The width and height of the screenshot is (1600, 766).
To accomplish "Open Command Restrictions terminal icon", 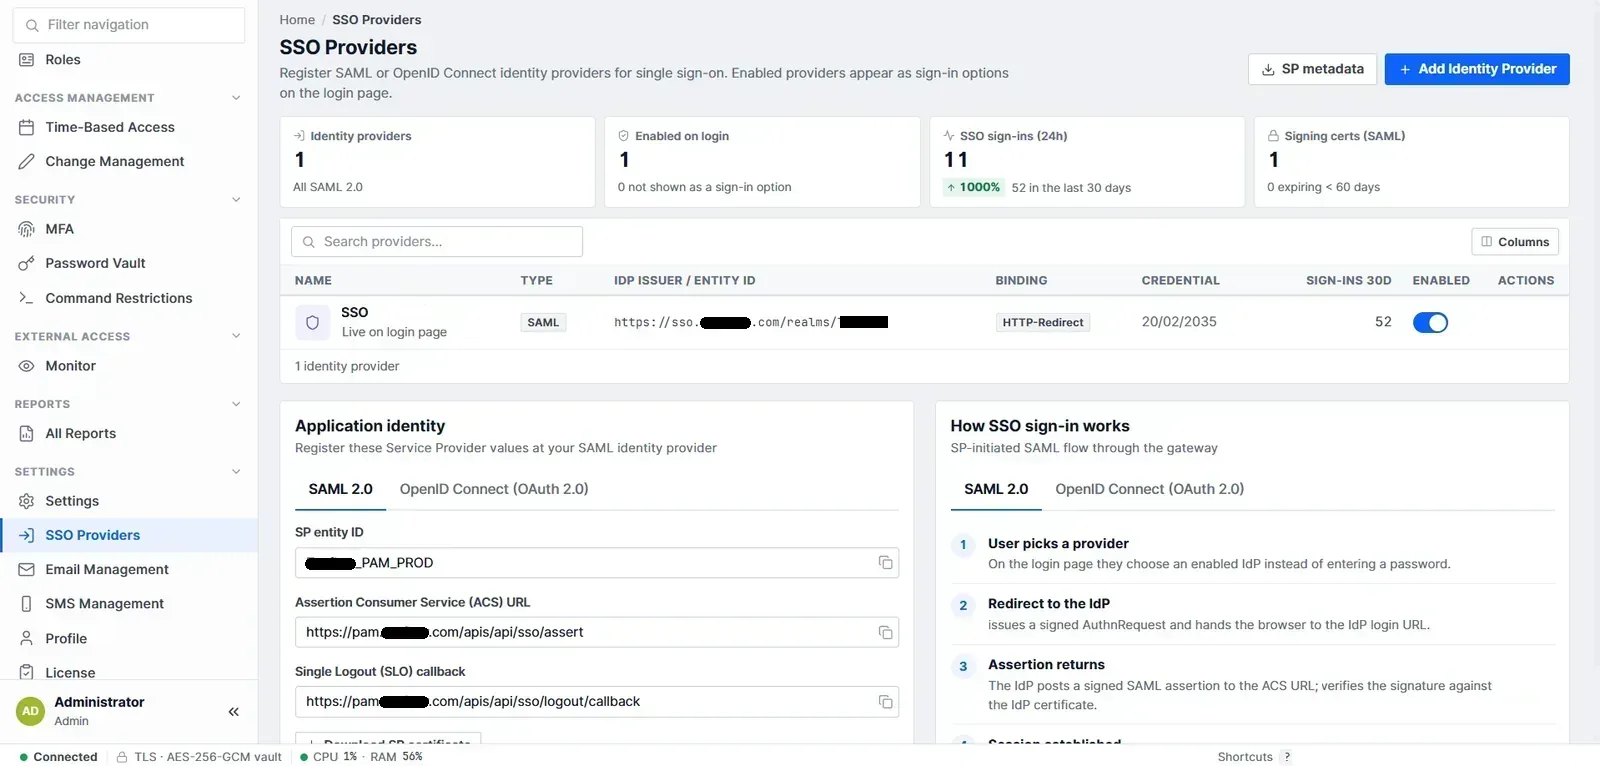I will coord(27,298).
